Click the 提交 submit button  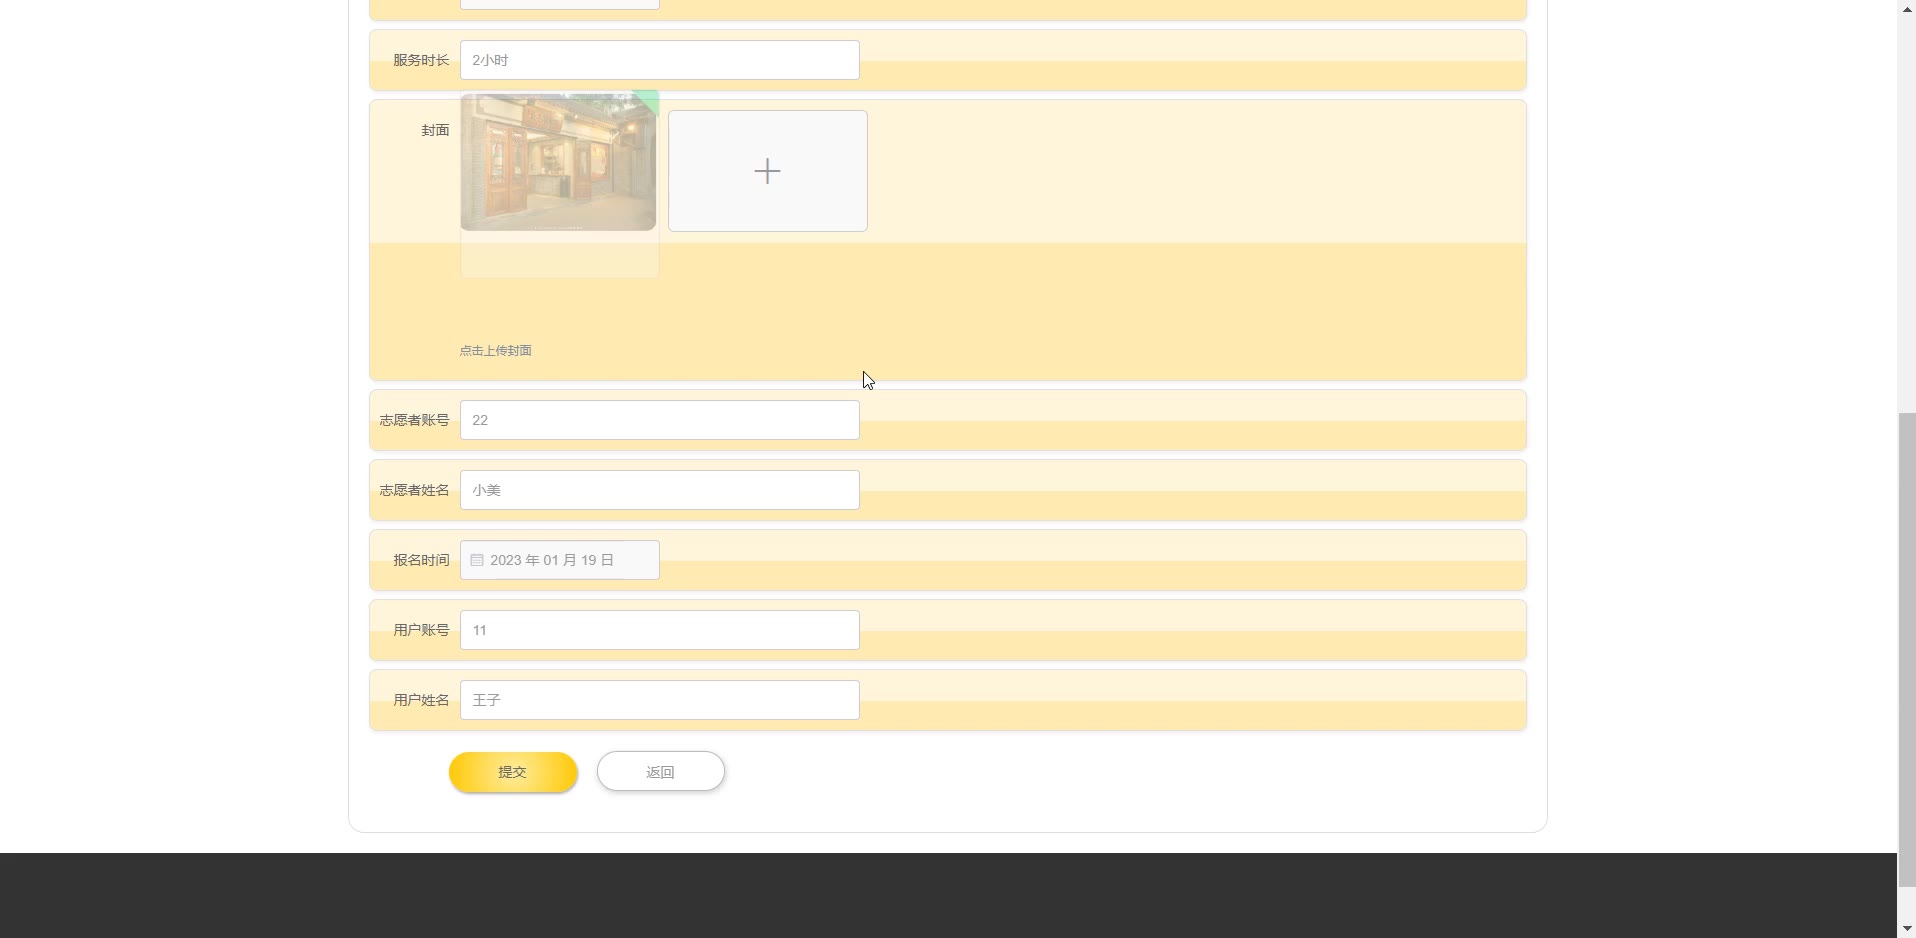pyautogui.click(x=513, y=772)
